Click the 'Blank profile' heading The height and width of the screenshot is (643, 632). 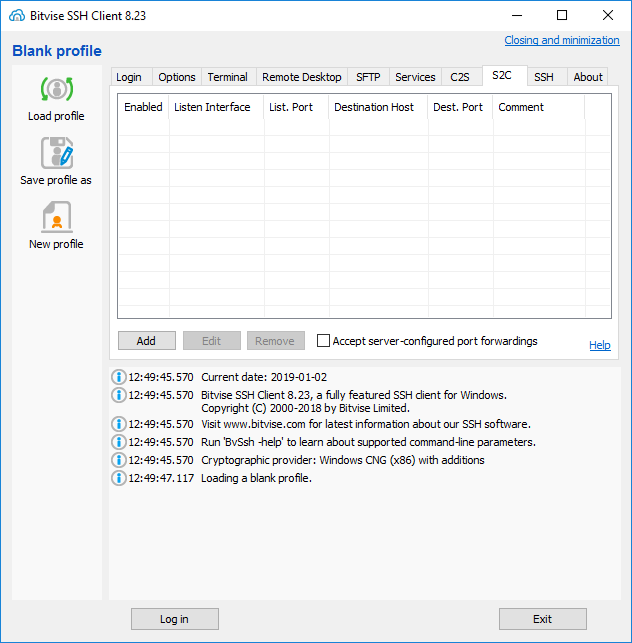pyautogui.click(x=57, y=51)
